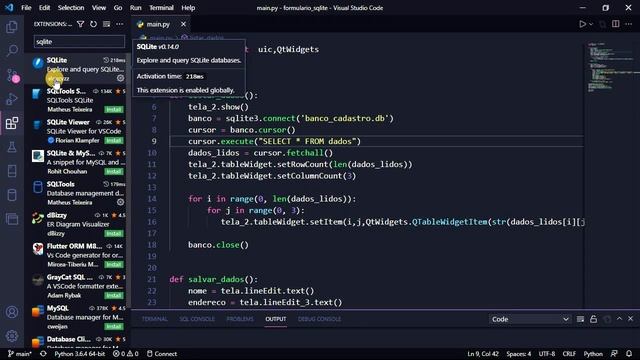This screenshot has height=360, width=640.
Task: Maximize the bottom panel size
Action: click(x=619, y=319)
